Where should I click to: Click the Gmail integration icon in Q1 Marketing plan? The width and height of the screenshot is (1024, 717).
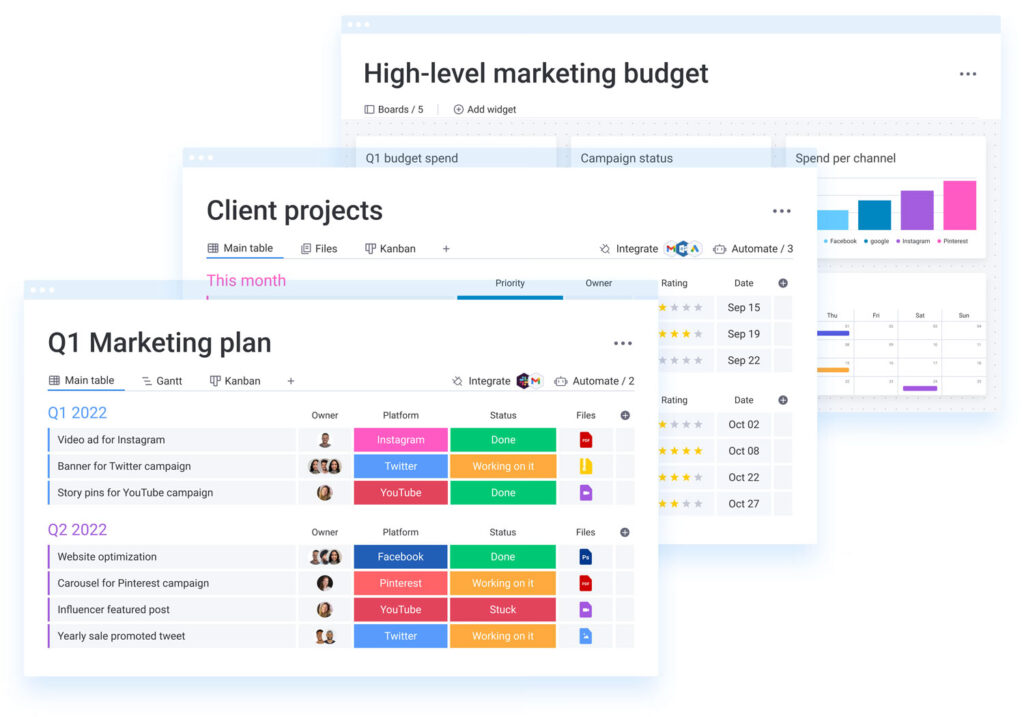(536, 381)
